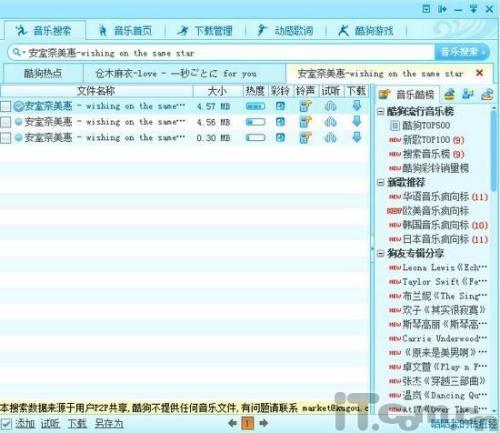Screen dimensions: 500x433
Task: Switch to the 下载管理 tab
Action: point(205,31)
